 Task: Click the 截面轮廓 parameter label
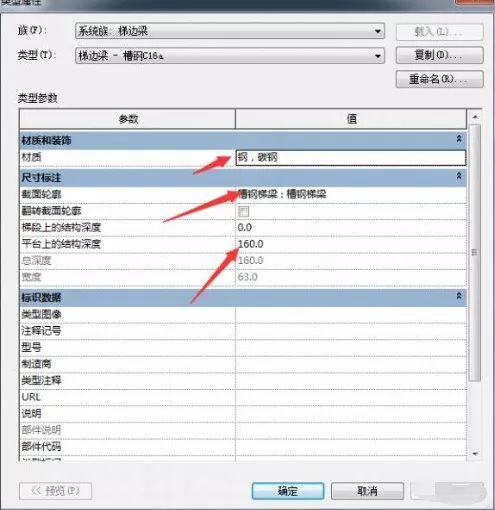tap(41, 194)
